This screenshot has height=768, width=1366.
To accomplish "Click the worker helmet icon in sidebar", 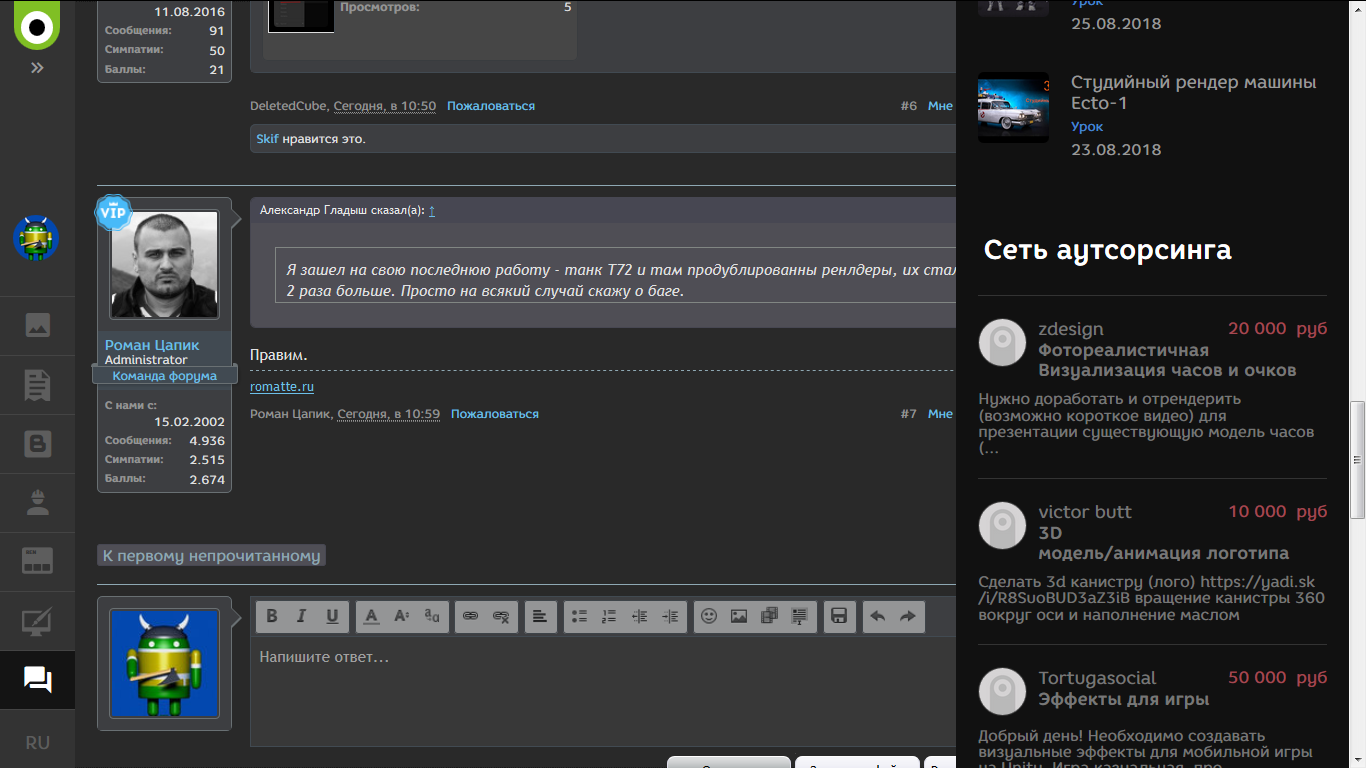I will (37, 503).
